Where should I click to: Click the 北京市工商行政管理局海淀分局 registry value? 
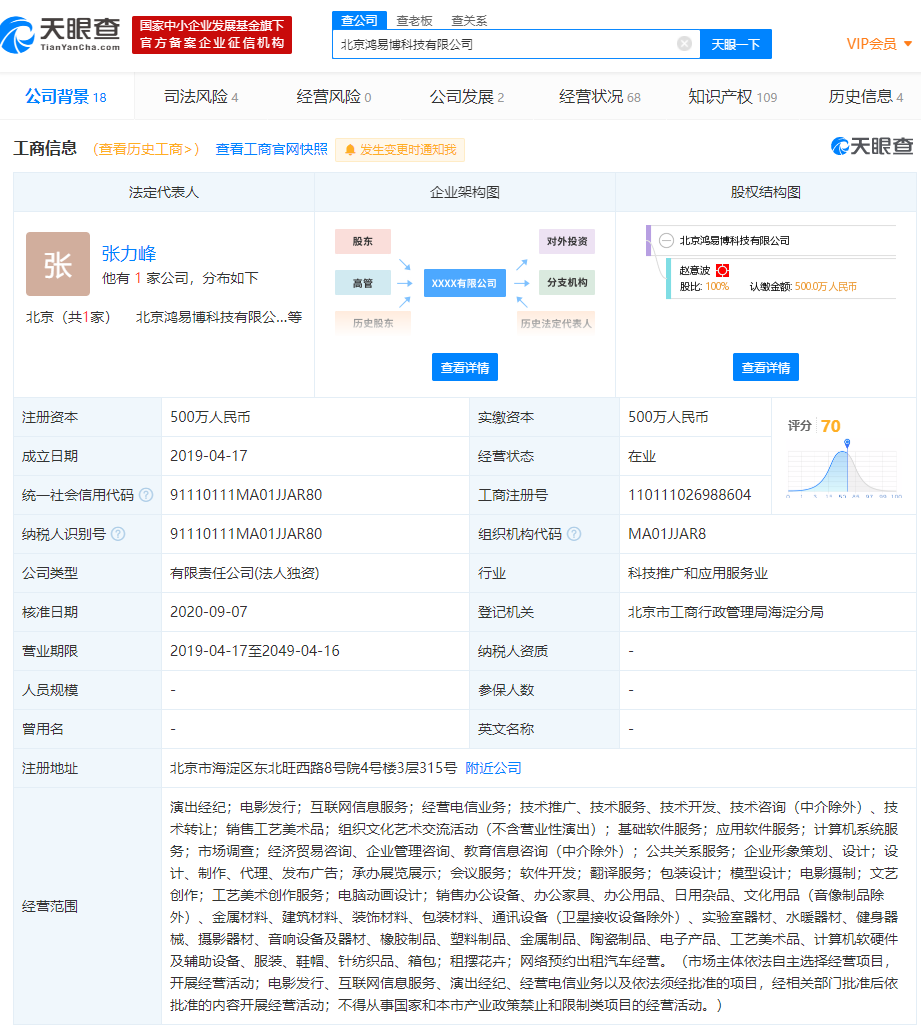coord(726,612)
